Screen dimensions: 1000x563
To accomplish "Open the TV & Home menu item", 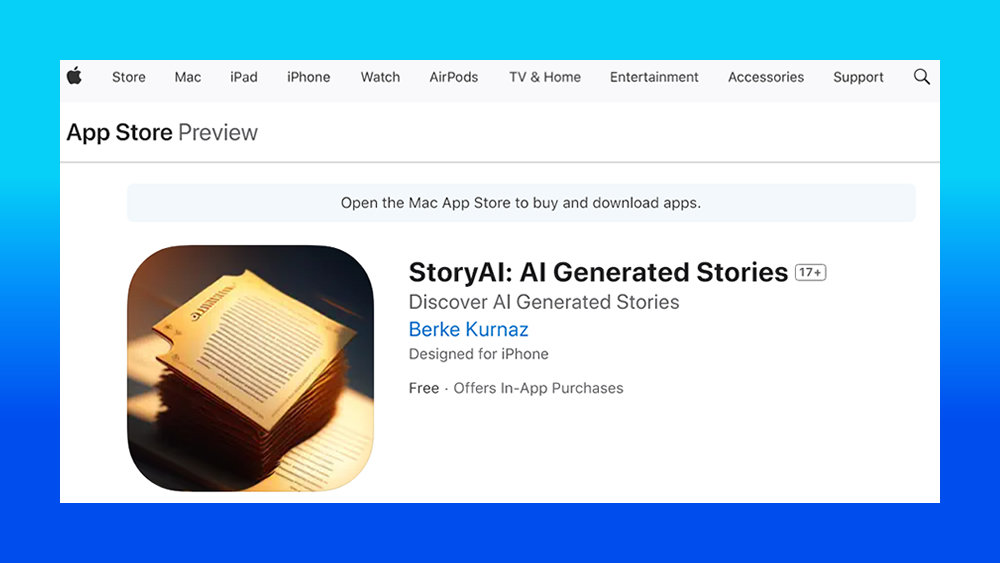I will (x=545, y=77).
